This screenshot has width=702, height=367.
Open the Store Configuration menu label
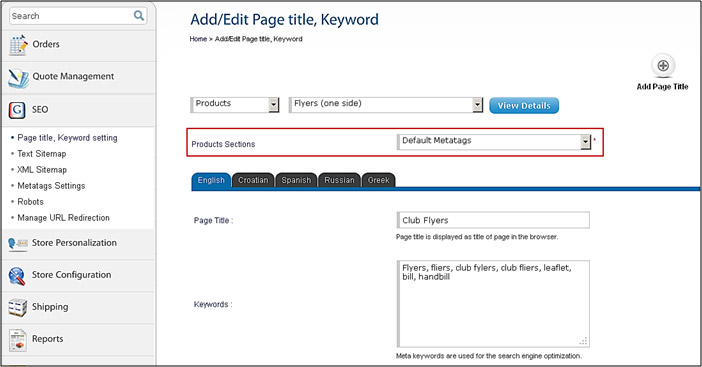pyautogui.click(x=71, y=275)
